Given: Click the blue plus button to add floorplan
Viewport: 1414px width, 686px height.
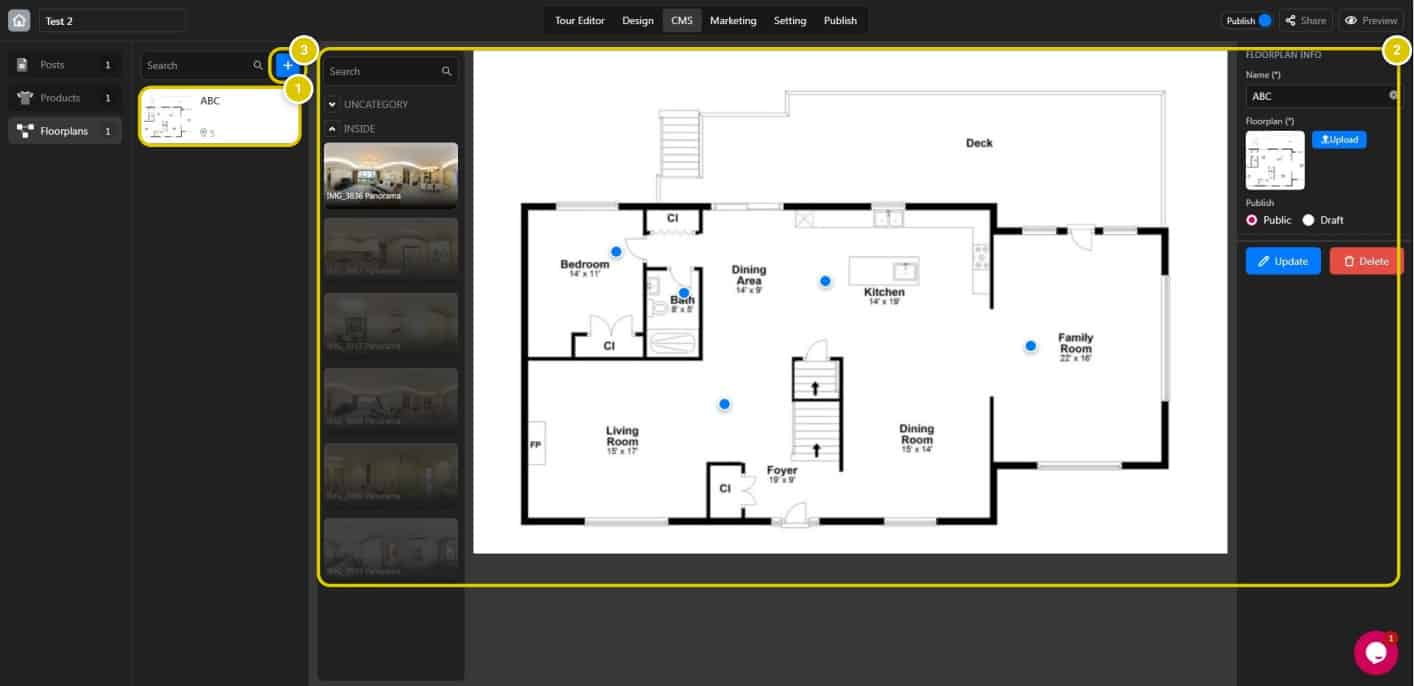Looking at the screenshot, I should pyautogui.click(x=287, y=64).
